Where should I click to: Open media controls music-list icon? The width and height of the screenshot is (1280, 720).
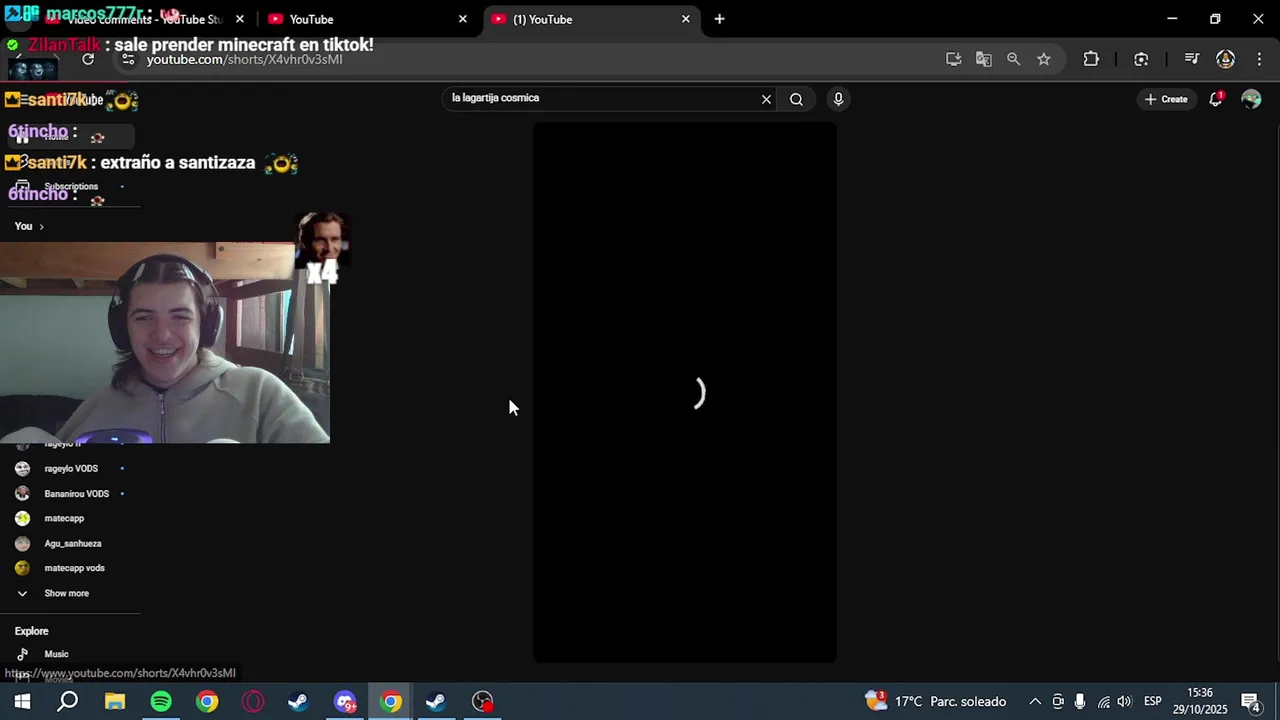click(1191, 59)
